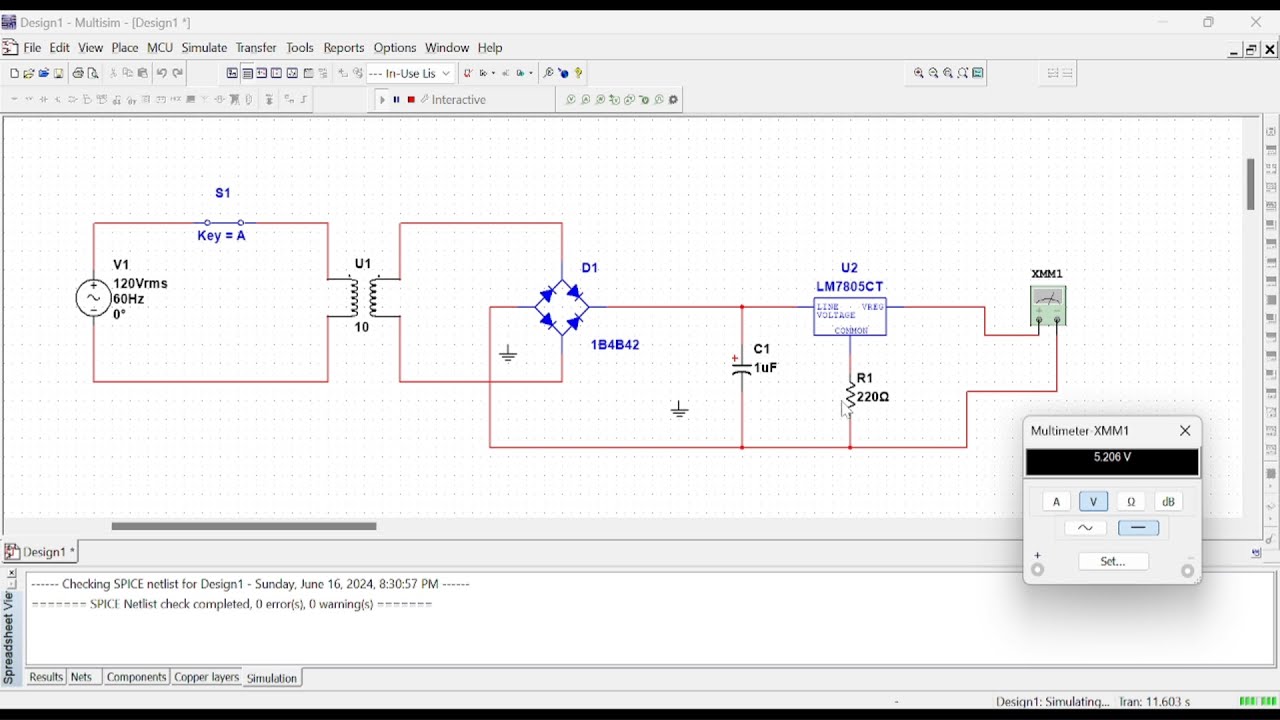1280x720 pixels.
Task: Select ohmmeter mode on multimeter
Action: [1131, 502]
